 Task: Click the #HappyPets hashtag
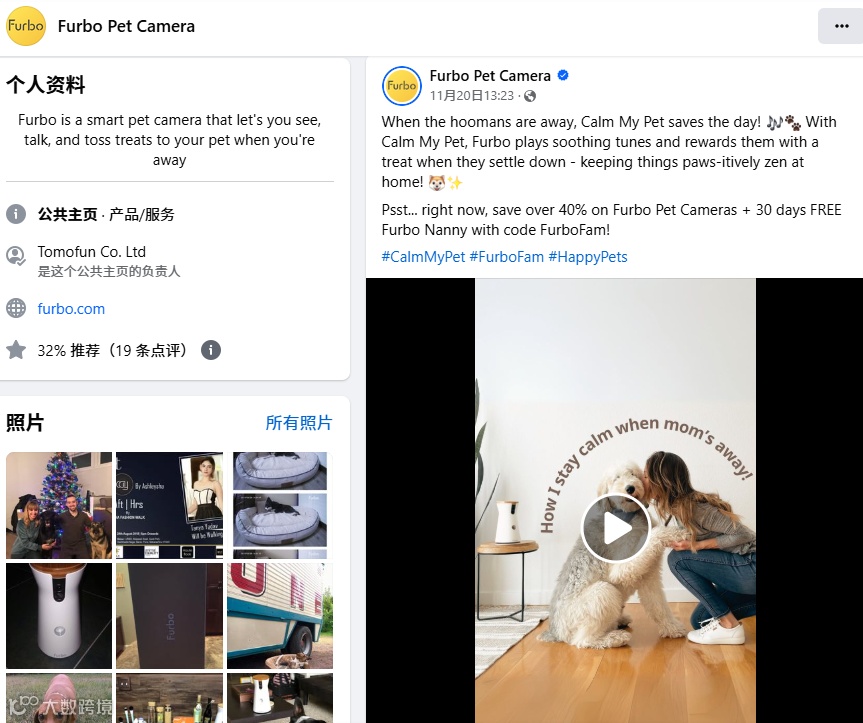click(x=588, y=257)
